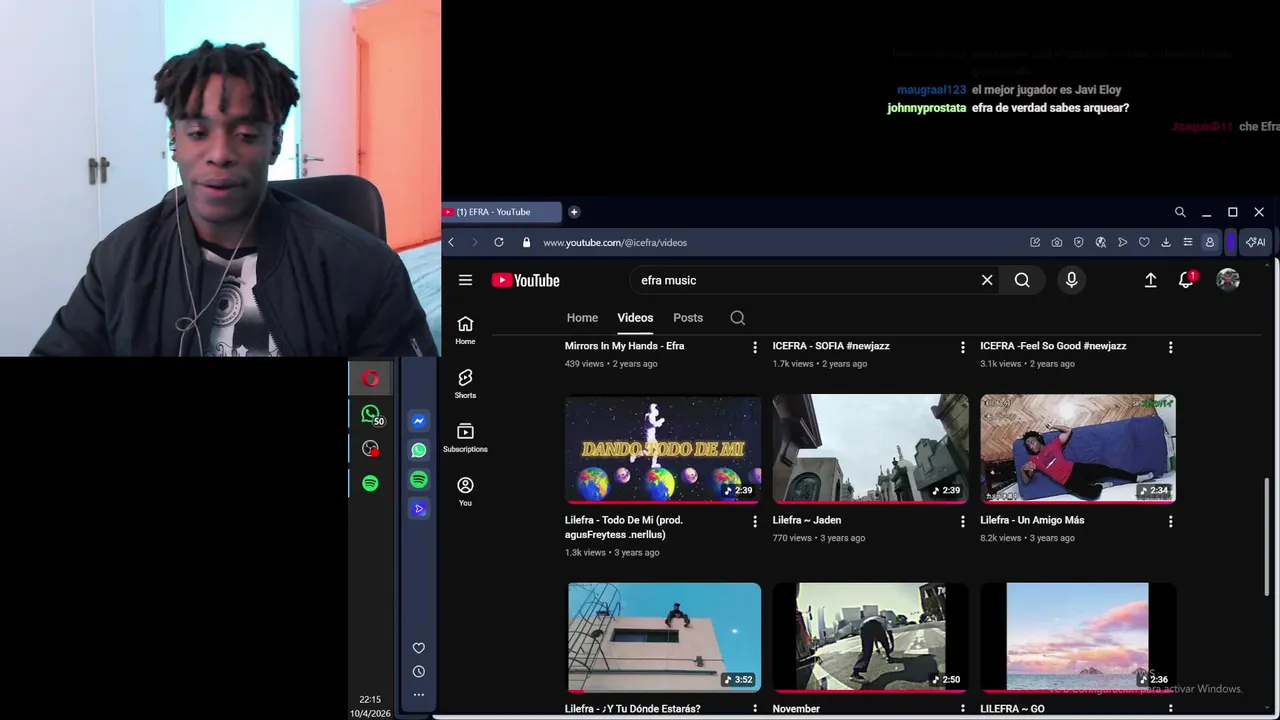The height and width of the screenshot is (720, 1280).
Task: Open the browser AI assistant button
Action: [1255, 242]
